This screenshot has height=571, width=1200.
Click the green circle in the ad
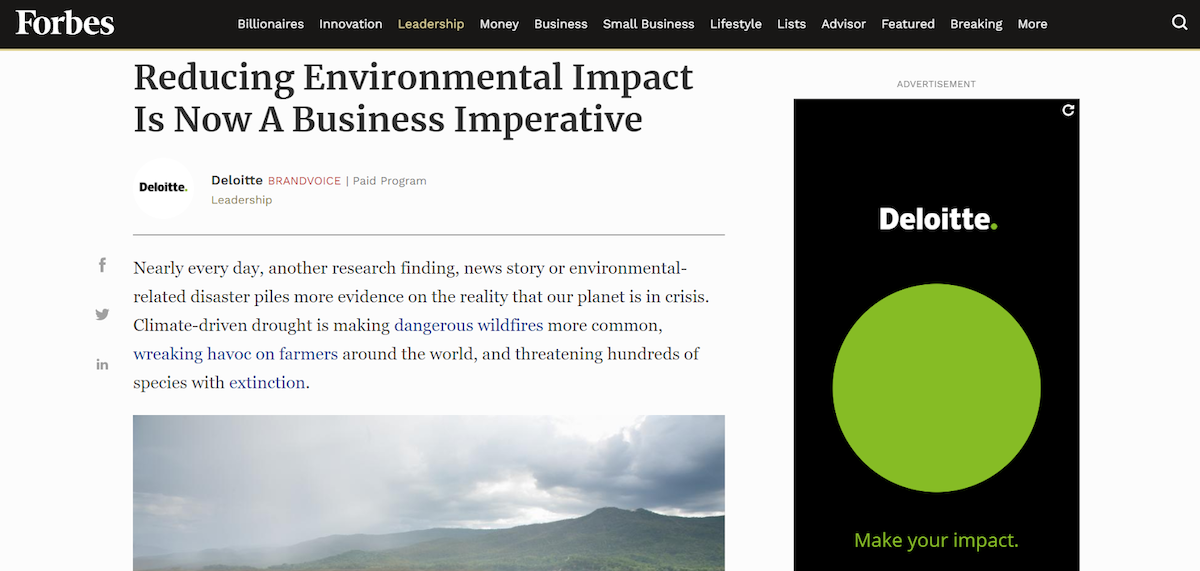[936, 388]
